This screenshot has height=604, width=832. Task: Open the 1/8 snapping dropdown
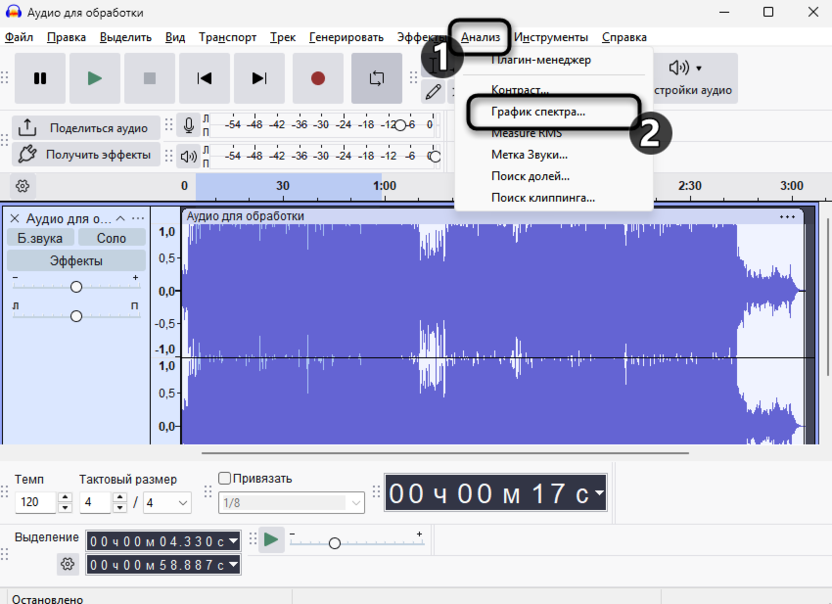click(x=290, y=503)
